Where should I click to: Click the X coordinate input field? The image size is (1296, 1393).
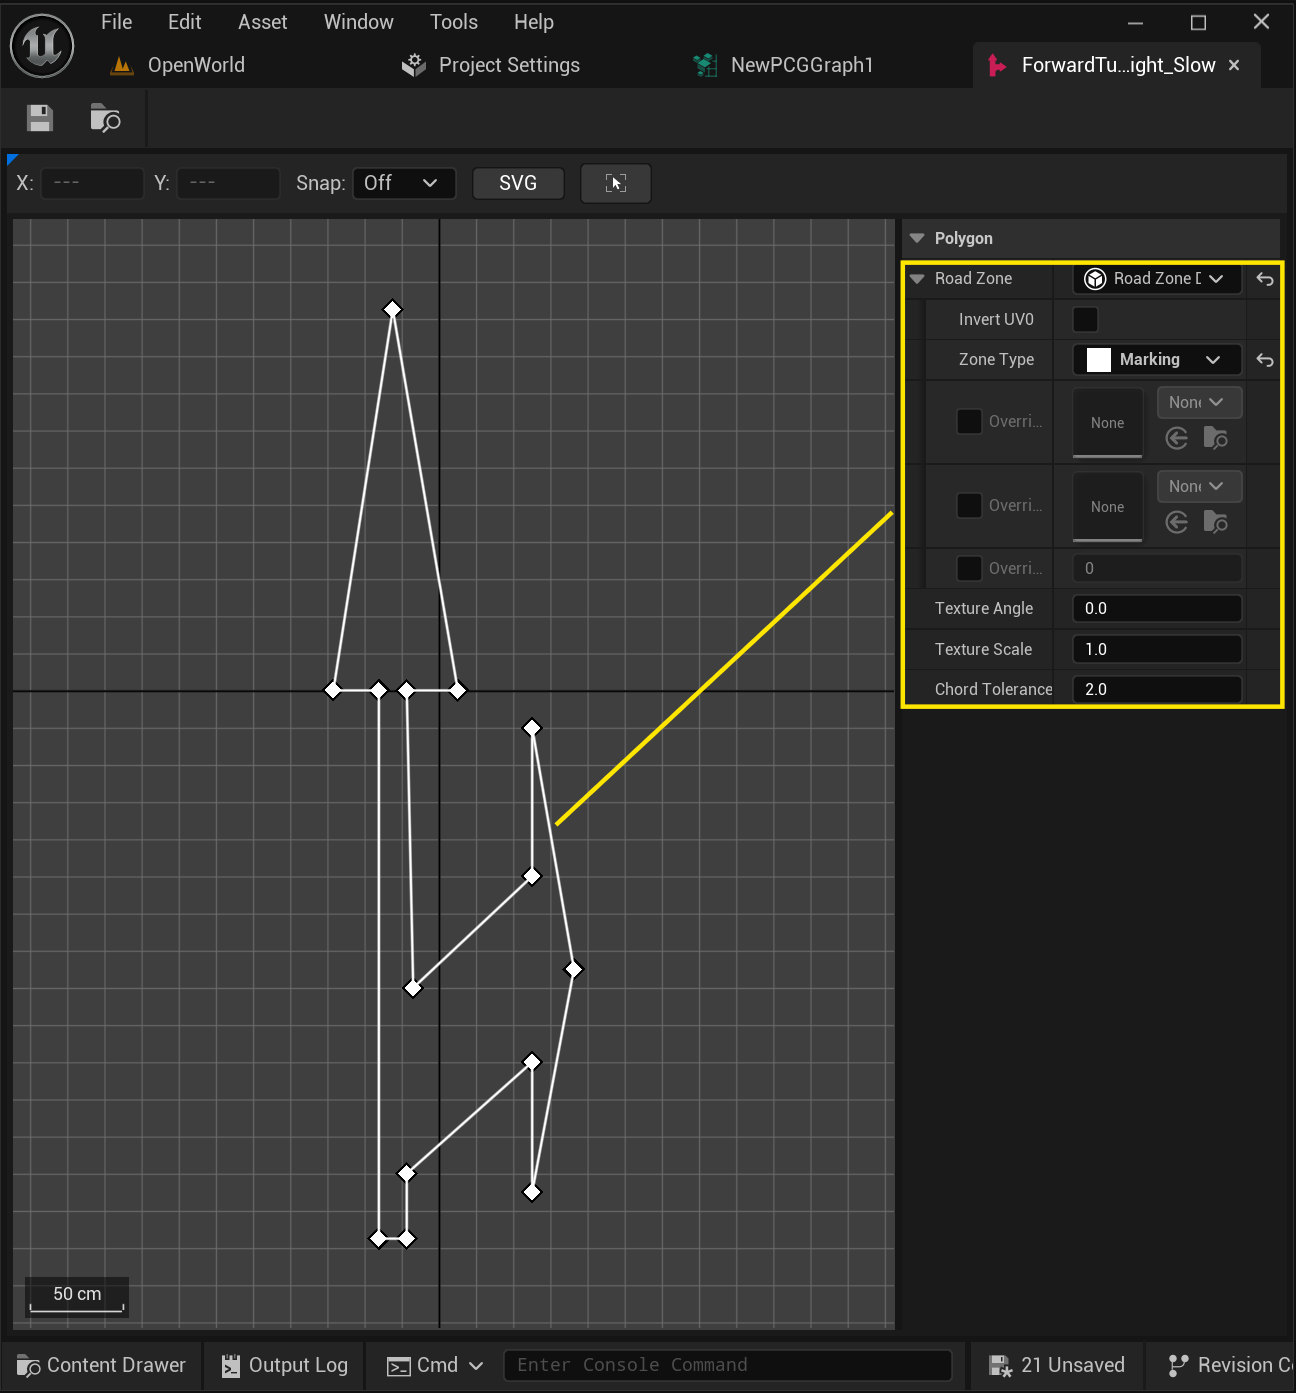92,183
